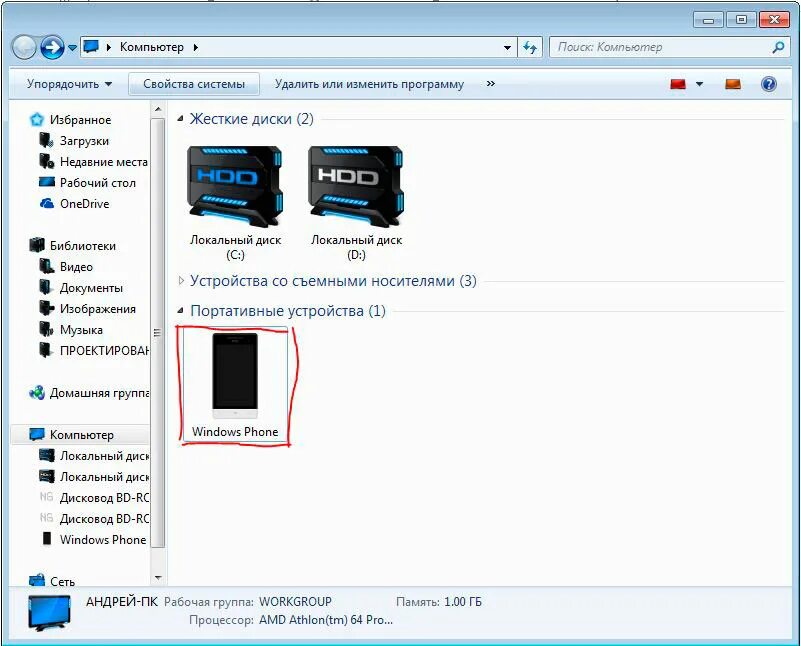This screenshot has width=801, height=646.
Task: Click the change view icon
Action: (x=678, y=84)
